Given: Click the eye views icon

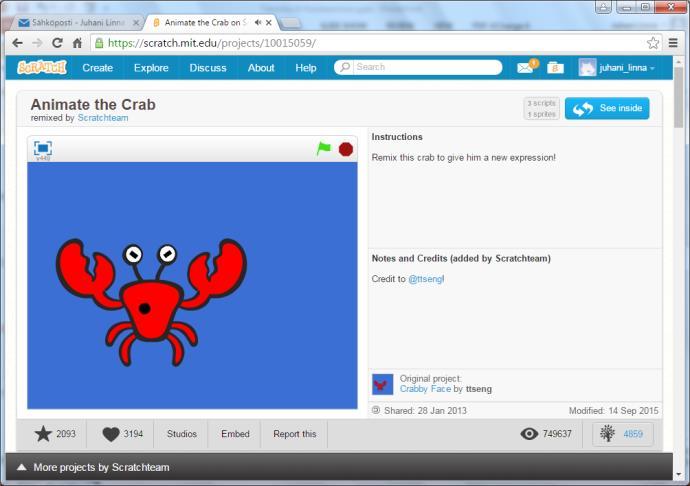Looking at the screenshot, I should coord(529,434).
